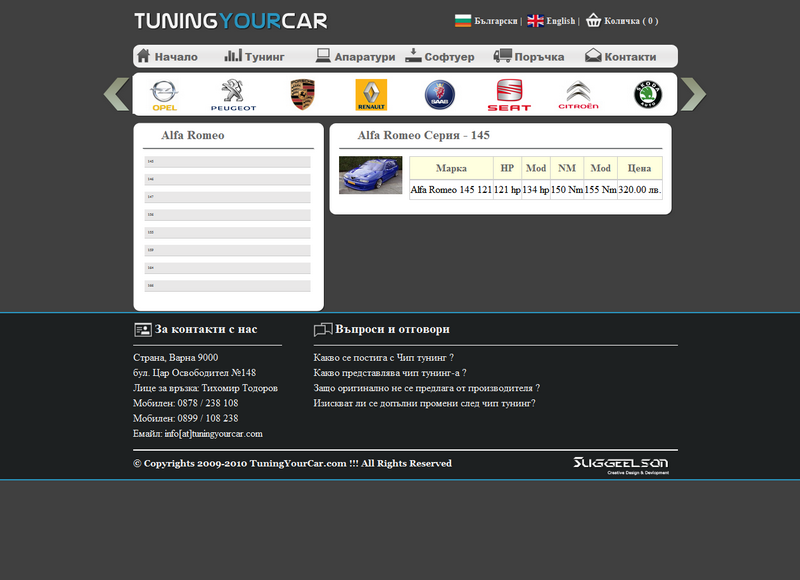
Task: Choose the Porsche crest logo
Action: click(x=302, y=94)
